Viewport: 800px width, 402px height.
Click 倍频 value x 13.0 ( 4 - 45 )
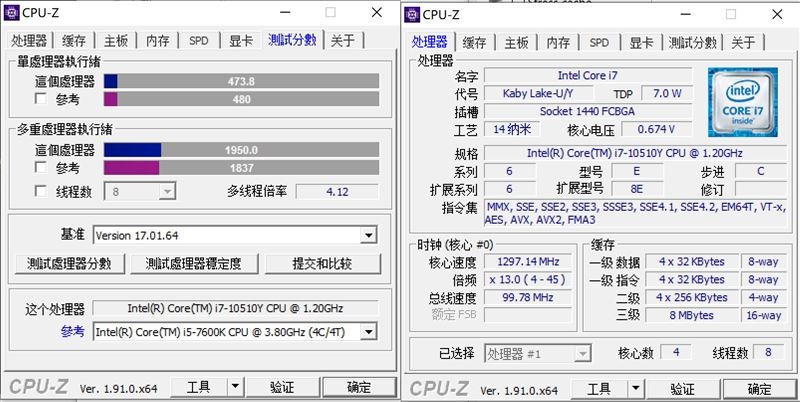528,280
